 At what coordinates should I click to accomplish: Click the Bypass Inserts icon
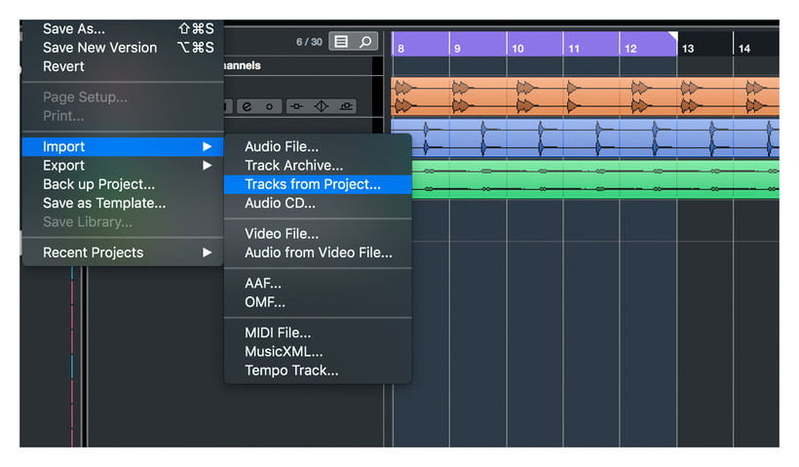click(x=297, y=106)
